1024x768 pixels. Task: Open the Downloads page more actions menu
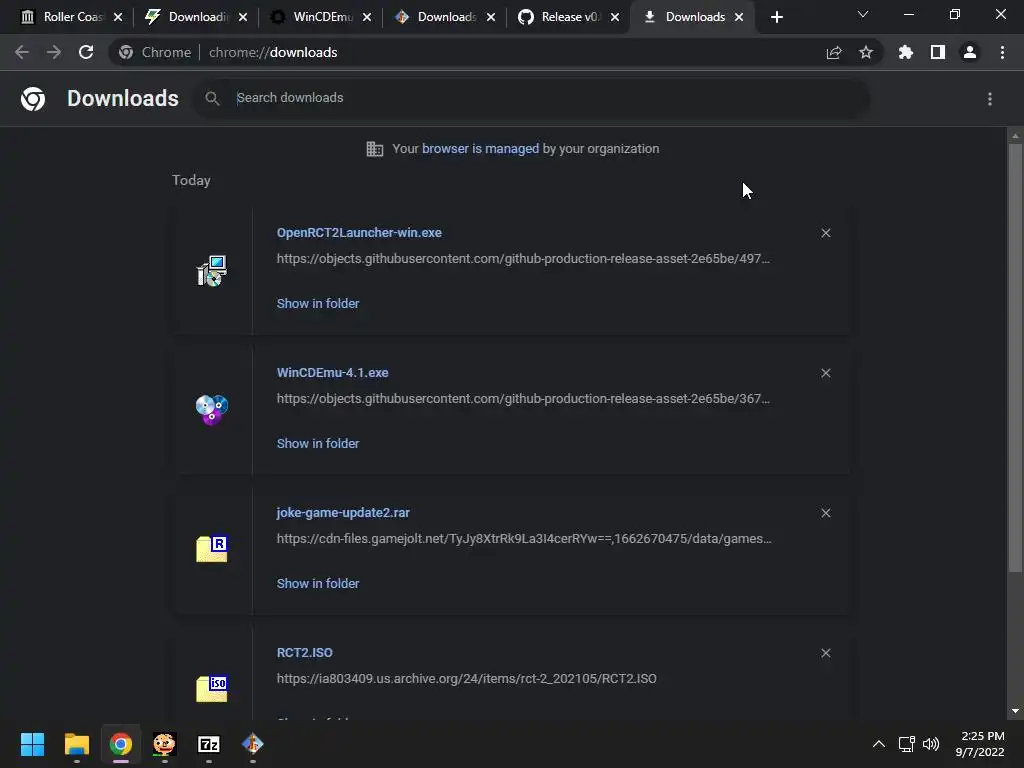[990, 99]
